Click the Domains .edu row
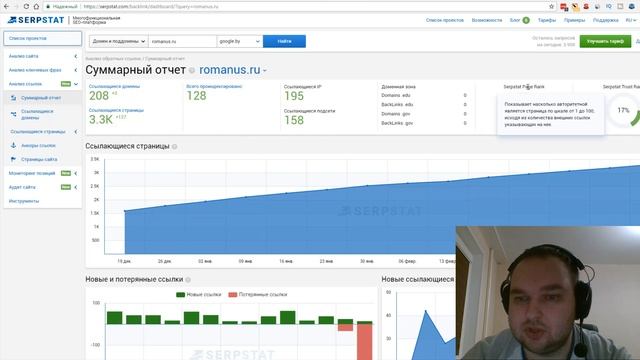This screenshot has width=640, height=360. pyautogui.click(x=424, y=96)
